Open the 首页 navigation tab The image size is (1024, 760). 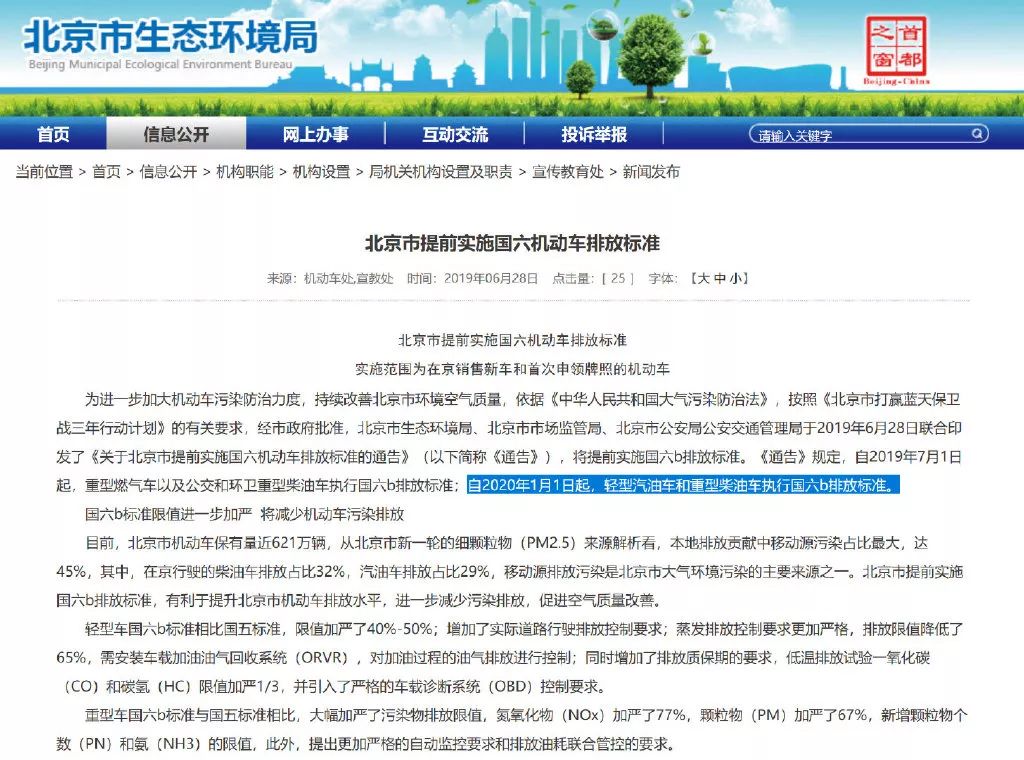(x=53, y=134)
